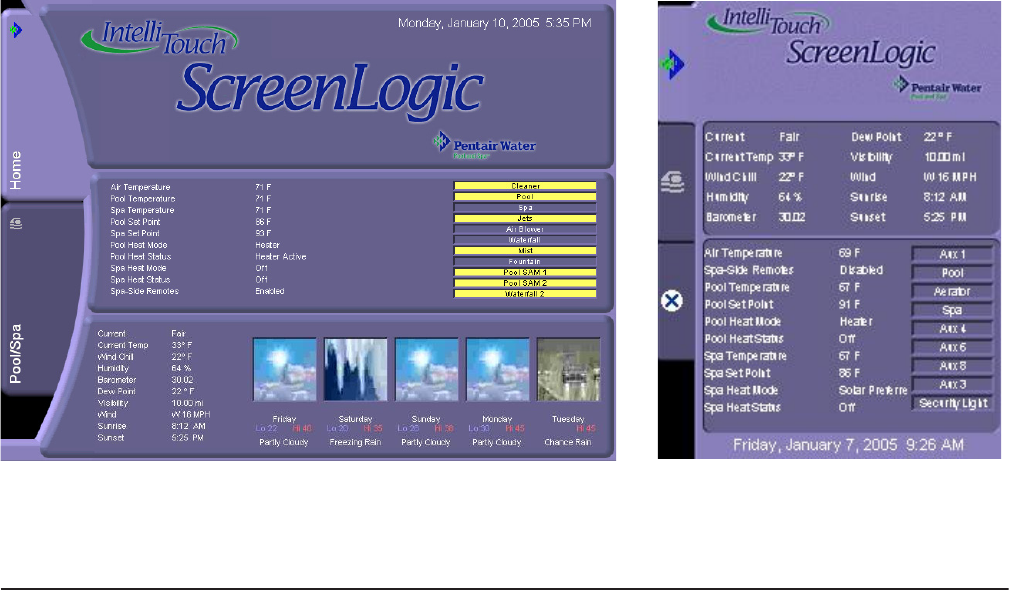
Task: Click the 'Disabled' Spa-Side Remotes value
Action: (861, 270)
